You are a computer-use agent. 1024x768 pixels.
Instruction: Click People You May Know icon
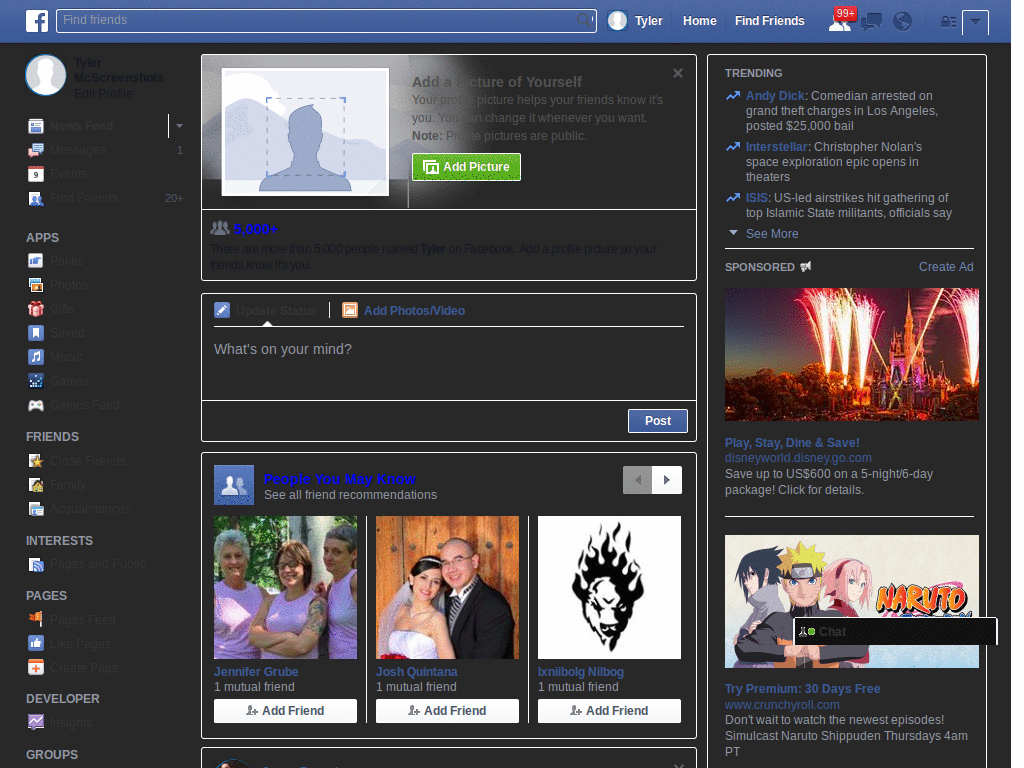(234, 485)
